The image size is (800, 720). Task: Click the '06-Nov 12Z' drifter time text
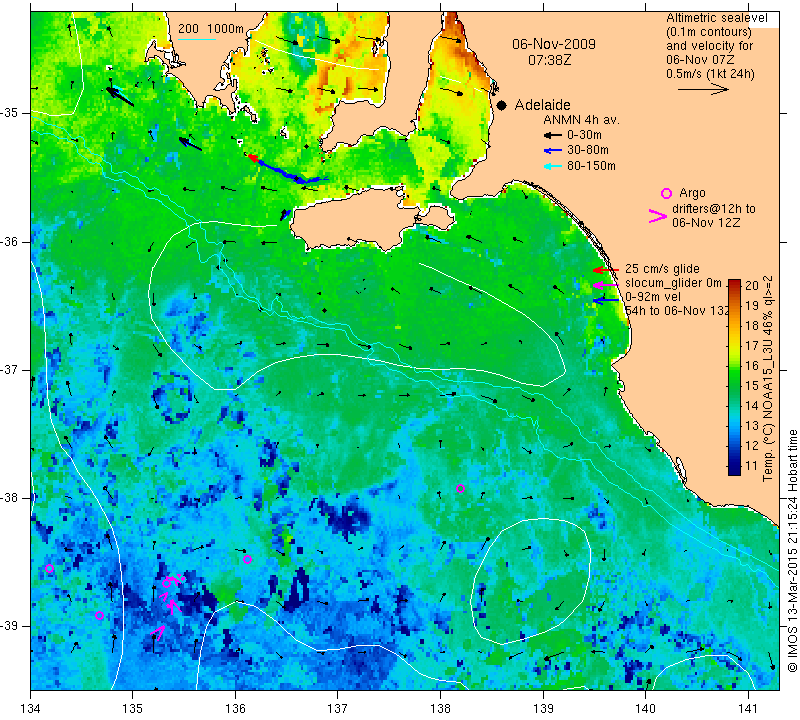pos(706,222)
